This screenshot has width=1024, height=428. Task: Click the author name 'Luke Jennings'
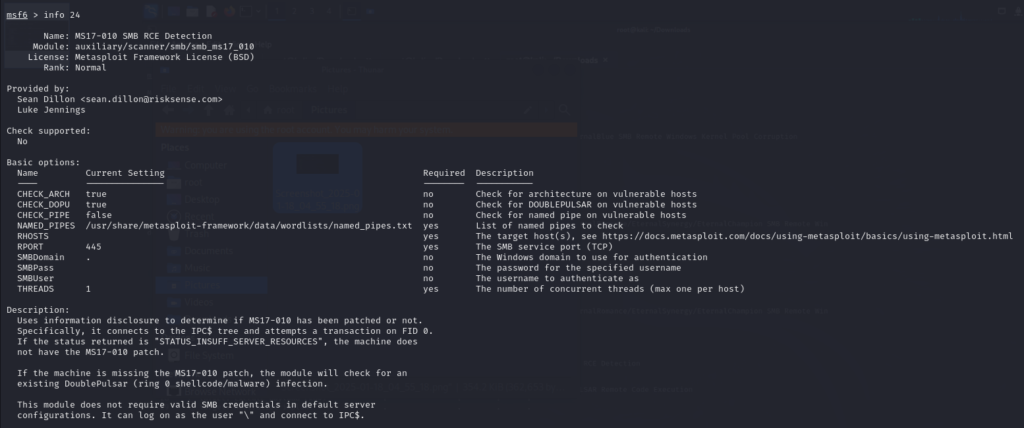(x=51, y=109)
